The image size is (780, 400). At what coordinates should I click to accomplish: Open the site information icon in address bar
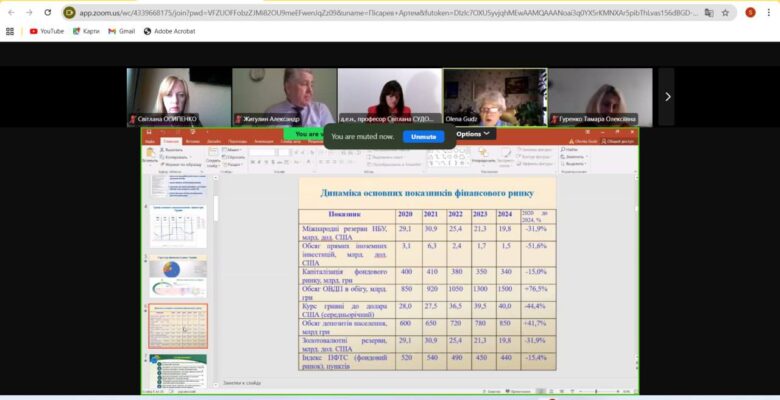(x=70, y=12)
